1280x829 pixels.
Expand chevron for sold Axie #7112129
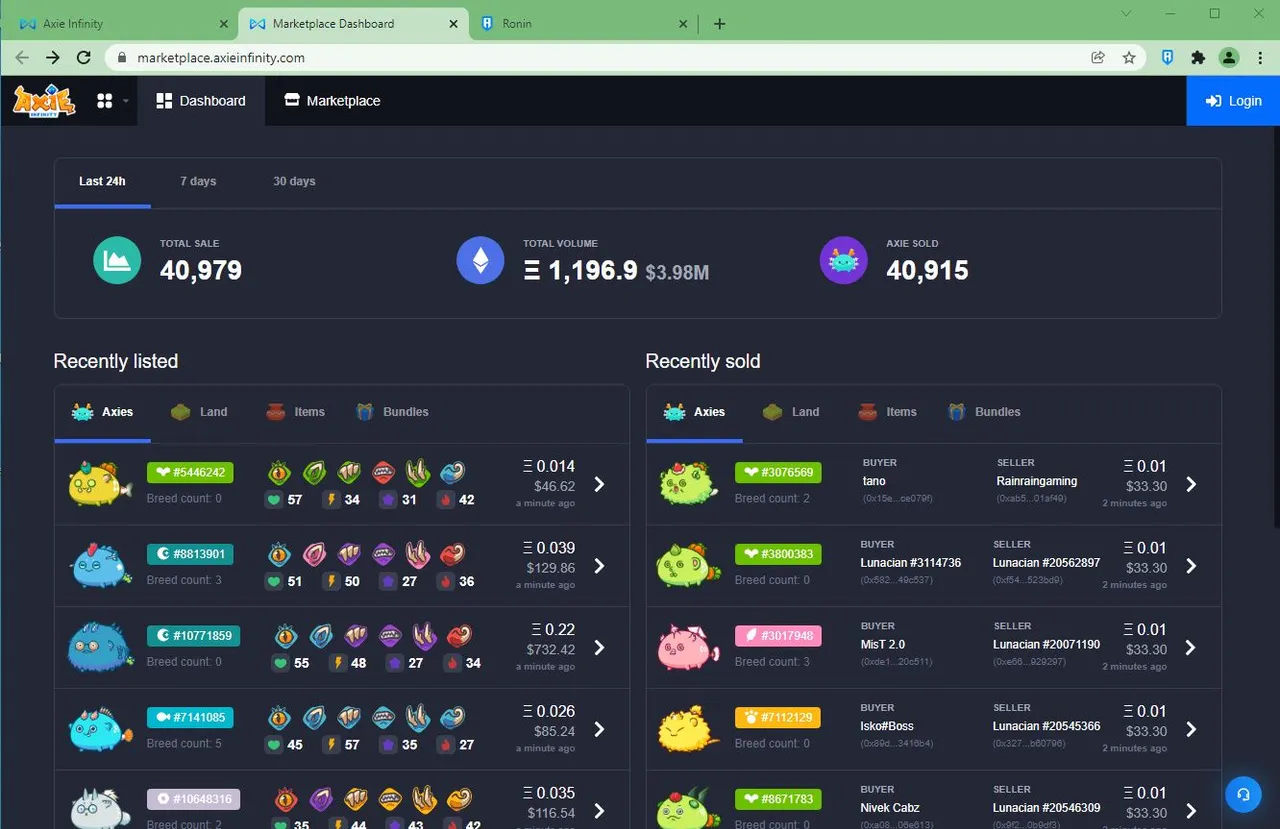click(x=1191, y=730)
